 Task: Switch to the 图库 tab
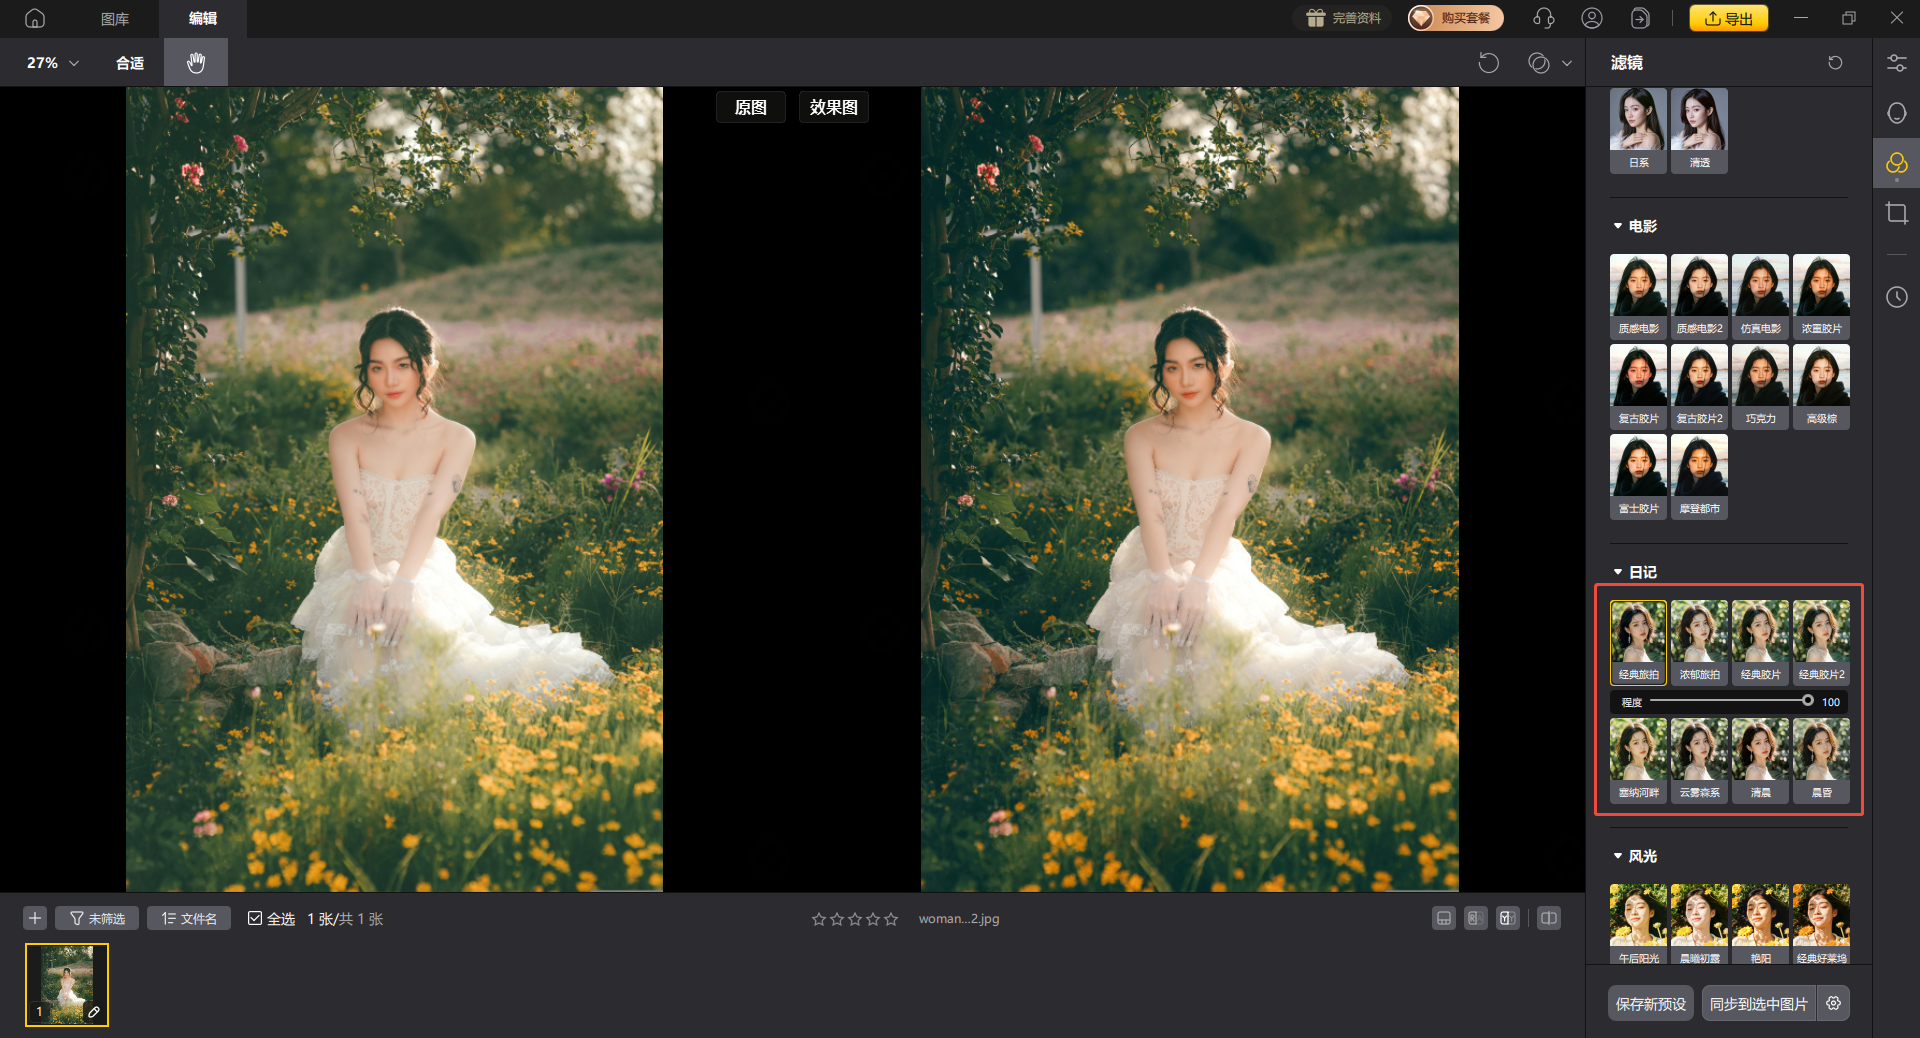coord(115,18)
